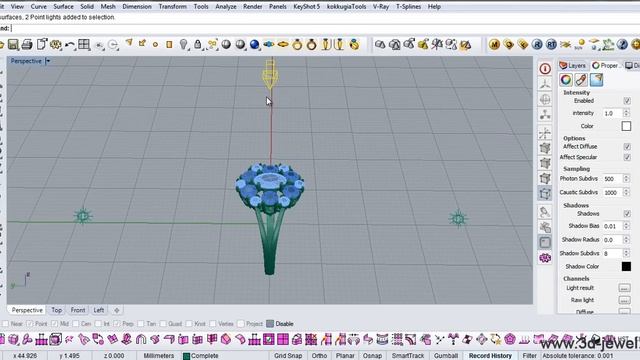Screen dimensions: 640x360
Task: Click the V-Ray R render icon
Action: [x=537, y=44]
